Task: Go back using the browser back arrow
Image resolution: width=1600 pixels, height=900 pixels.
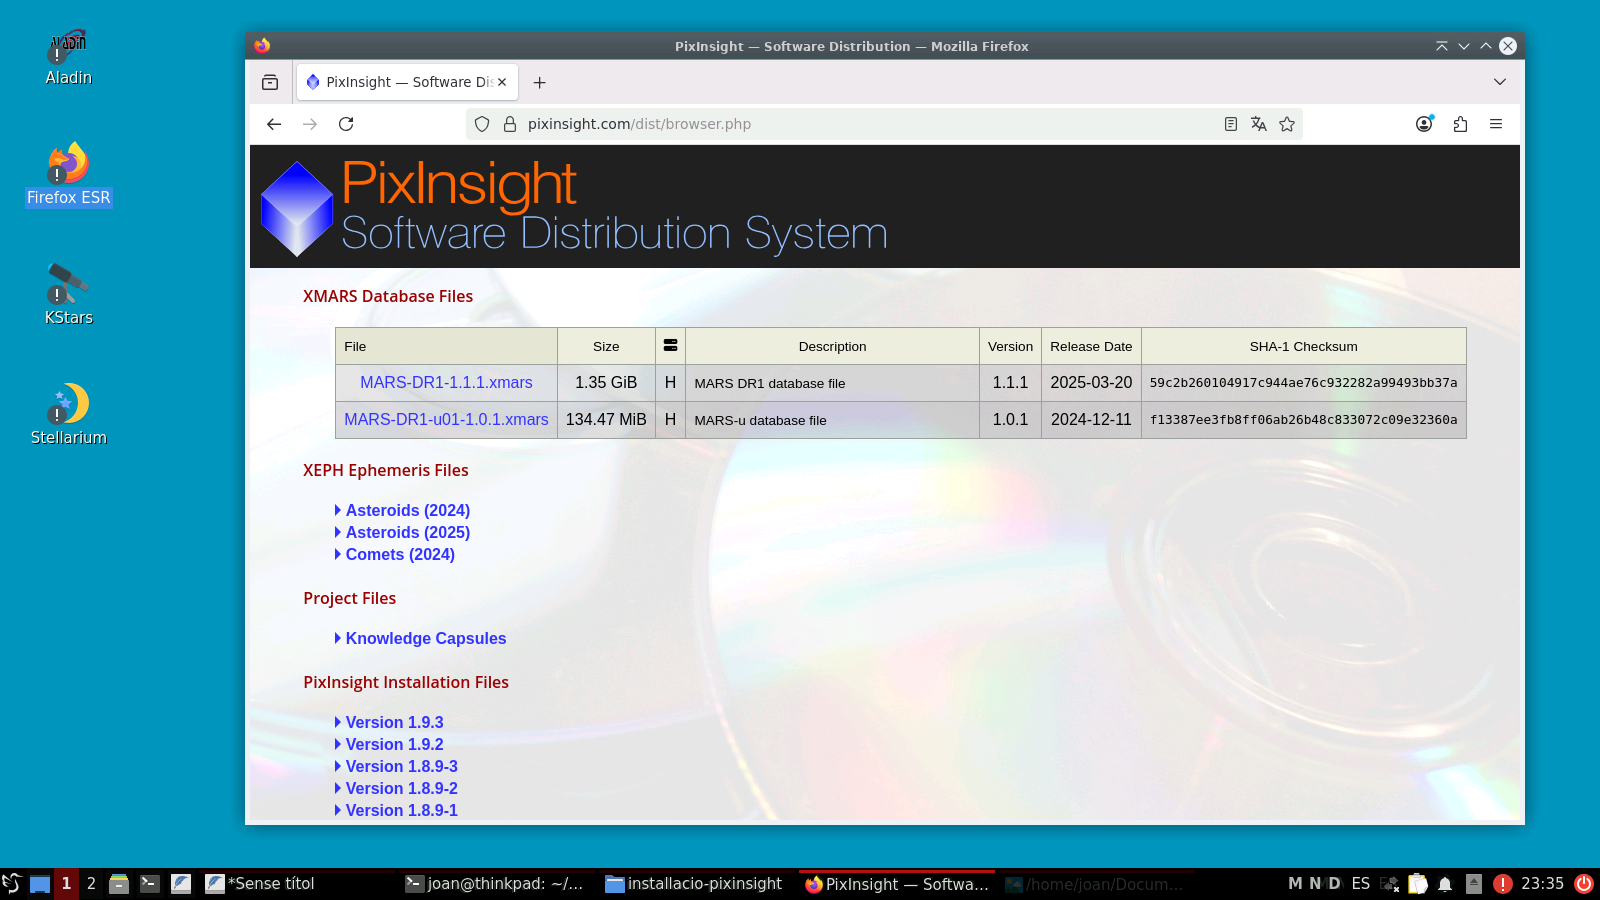Action: click(x=274, y=124)
